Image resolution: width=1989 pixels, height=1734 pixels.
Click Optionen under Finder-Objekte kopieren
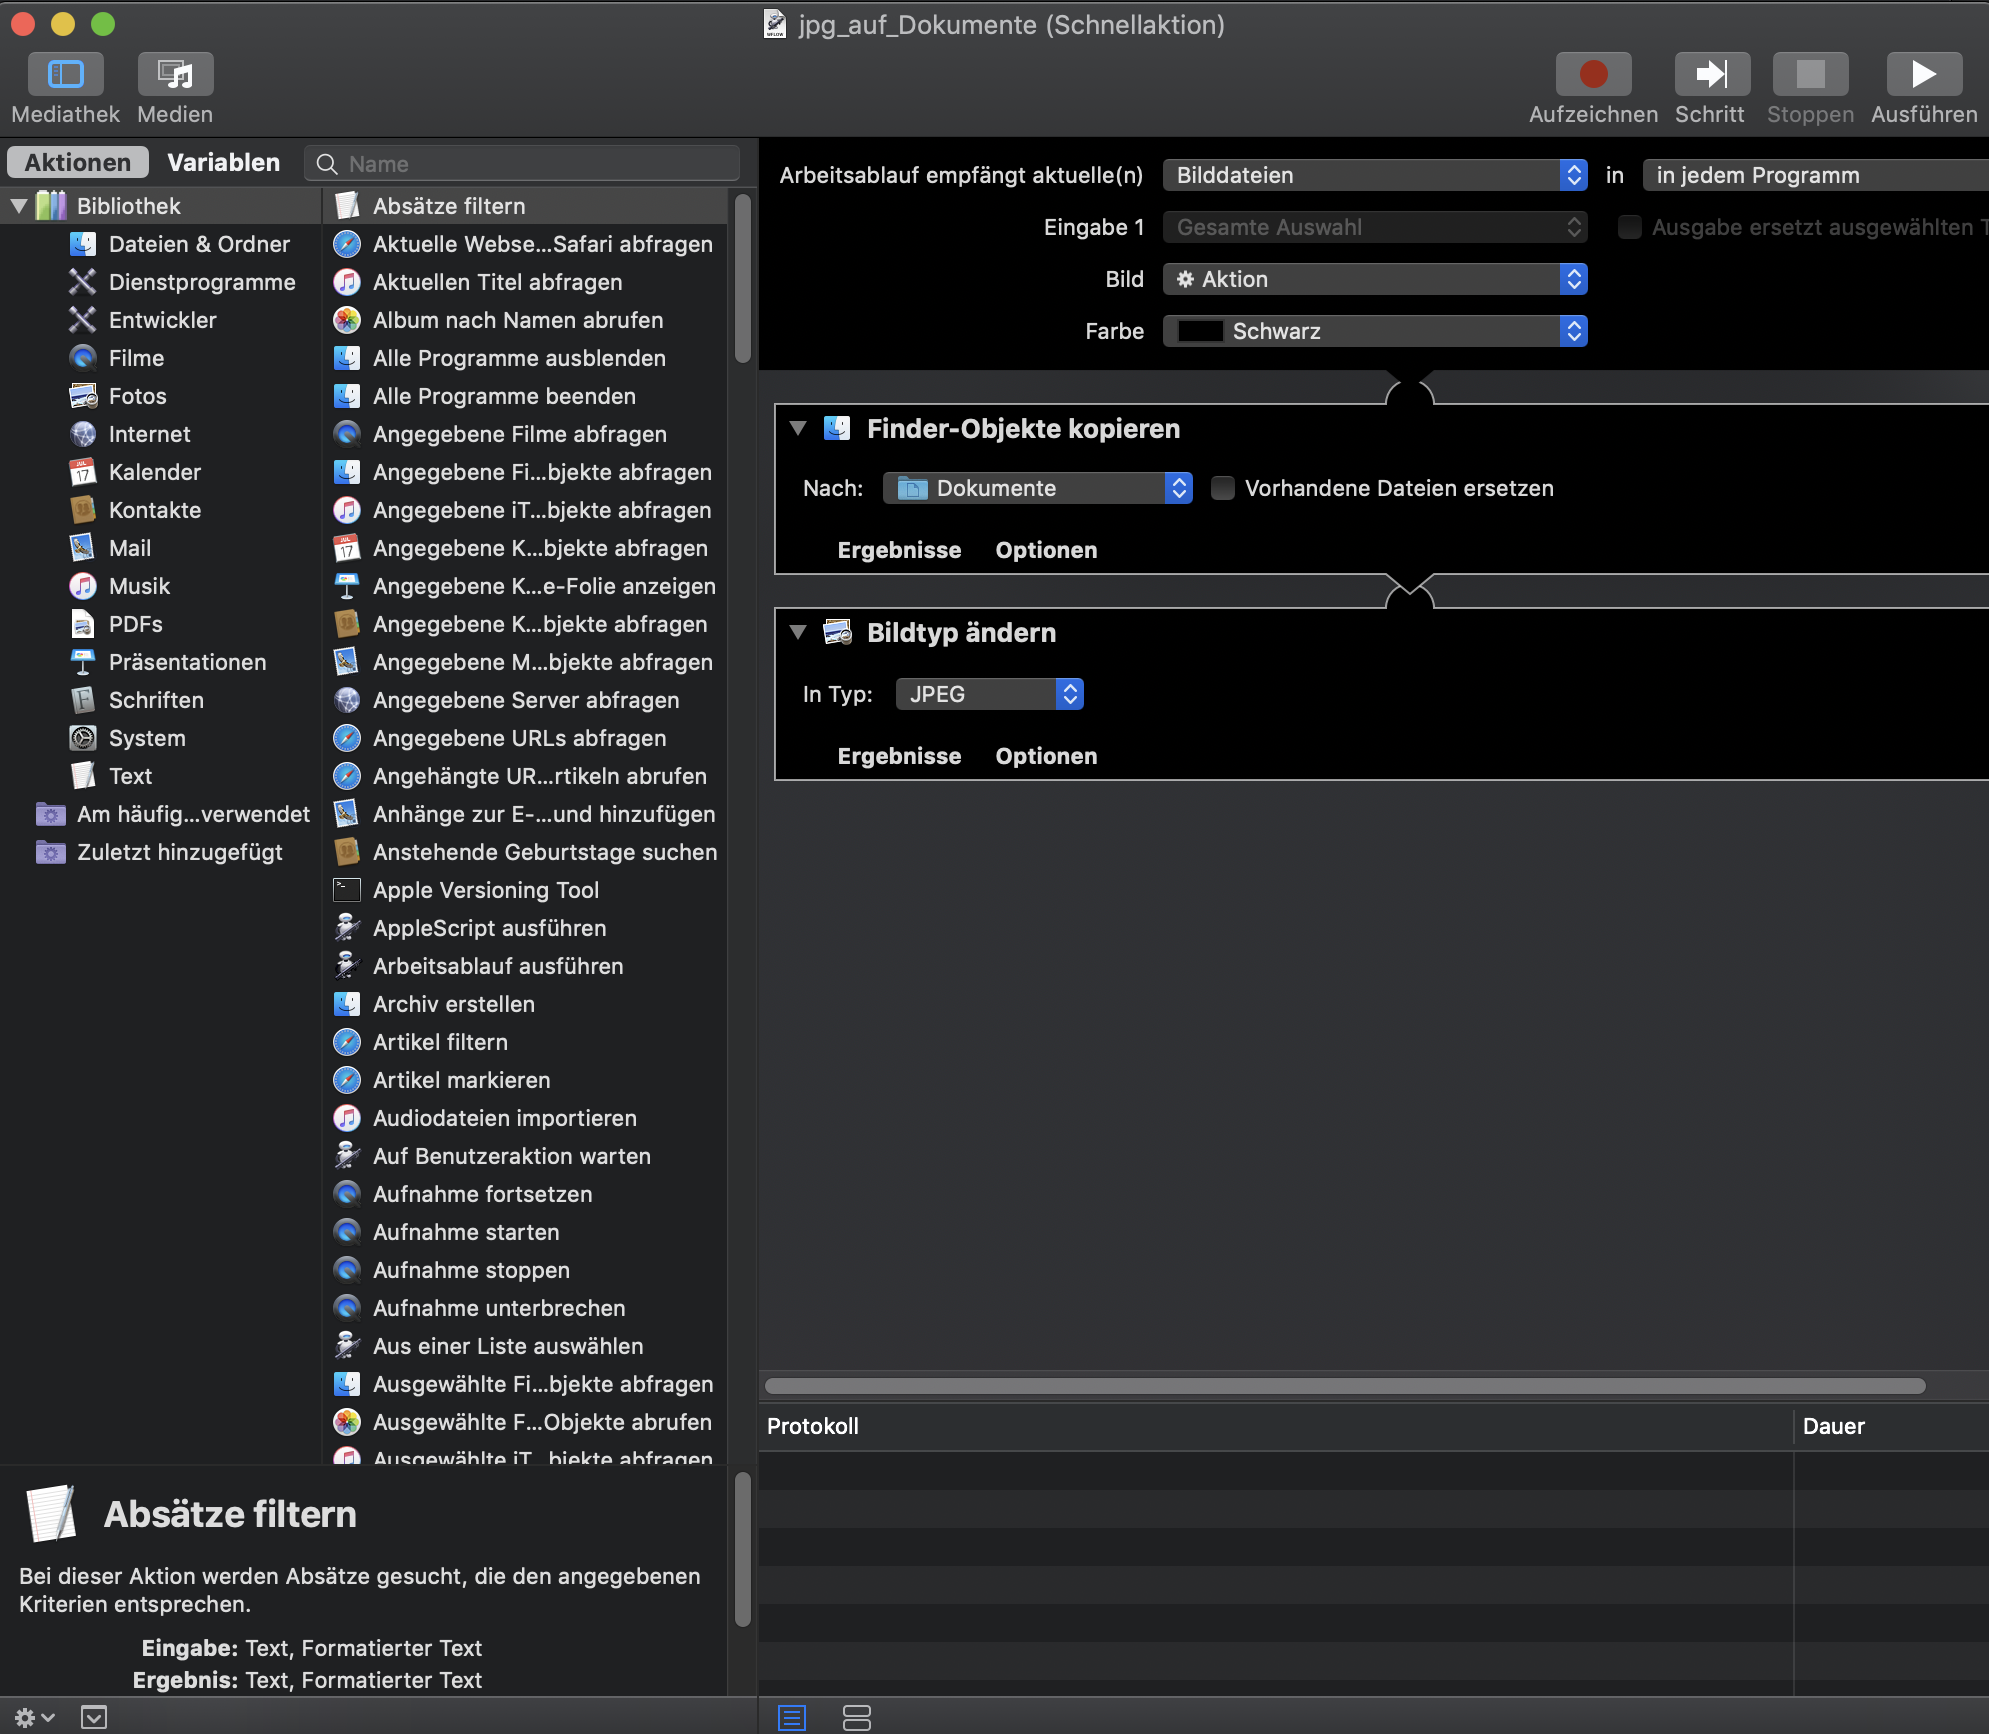[1046, 550]
